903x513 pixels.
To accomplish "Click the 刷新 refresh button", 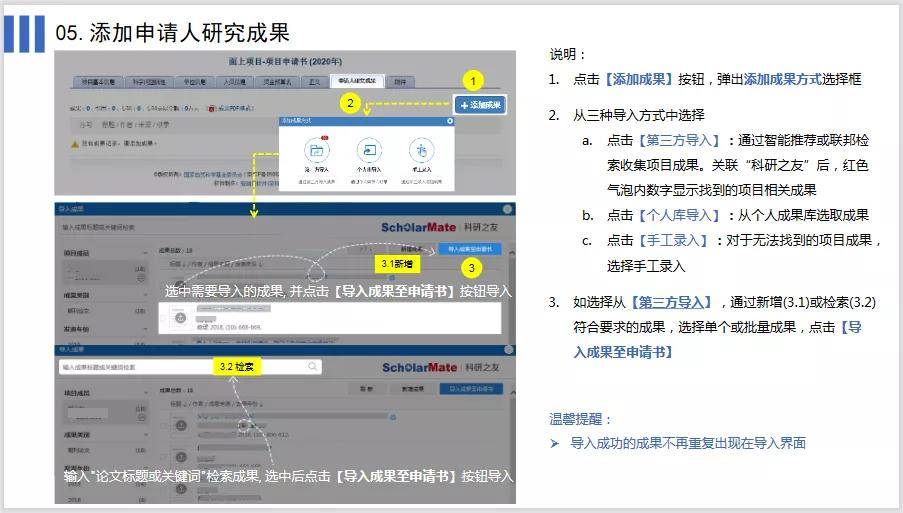I will (367, 389).
